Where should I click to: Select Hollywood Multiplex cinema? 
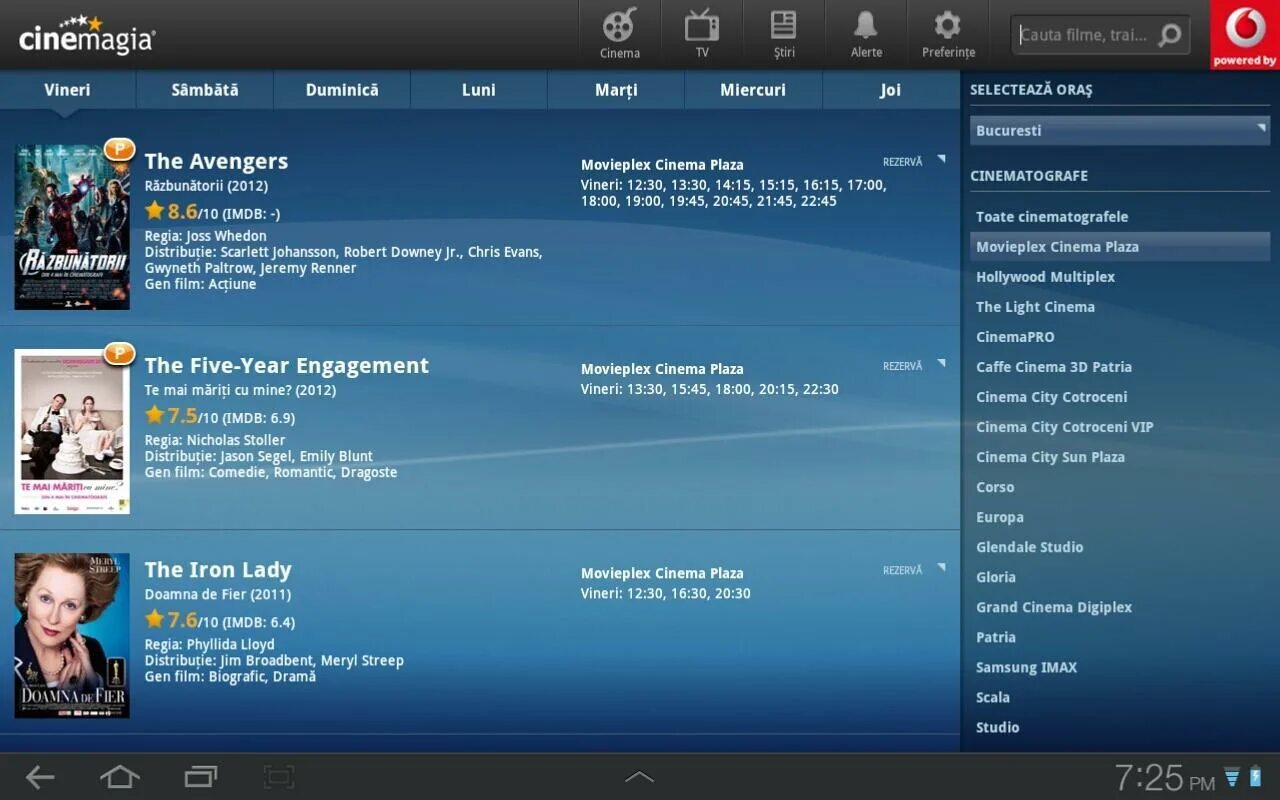(1045, 277)
